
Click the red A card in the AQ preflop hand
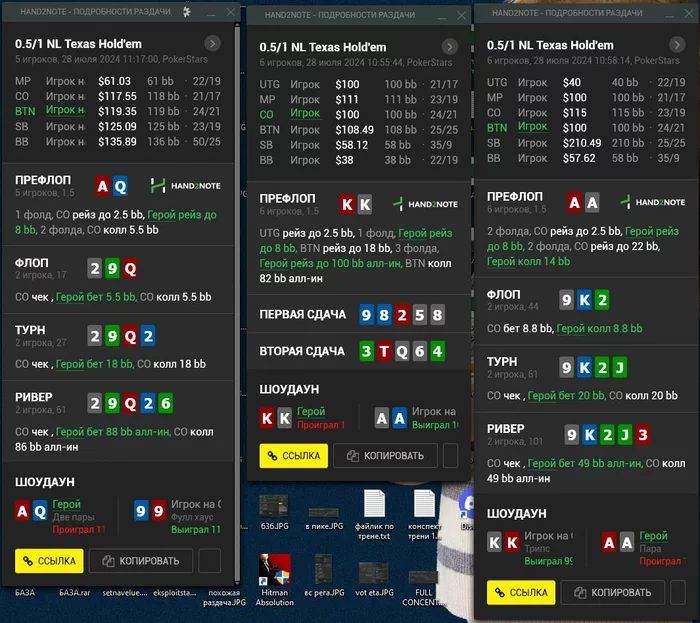coord(102,186)
